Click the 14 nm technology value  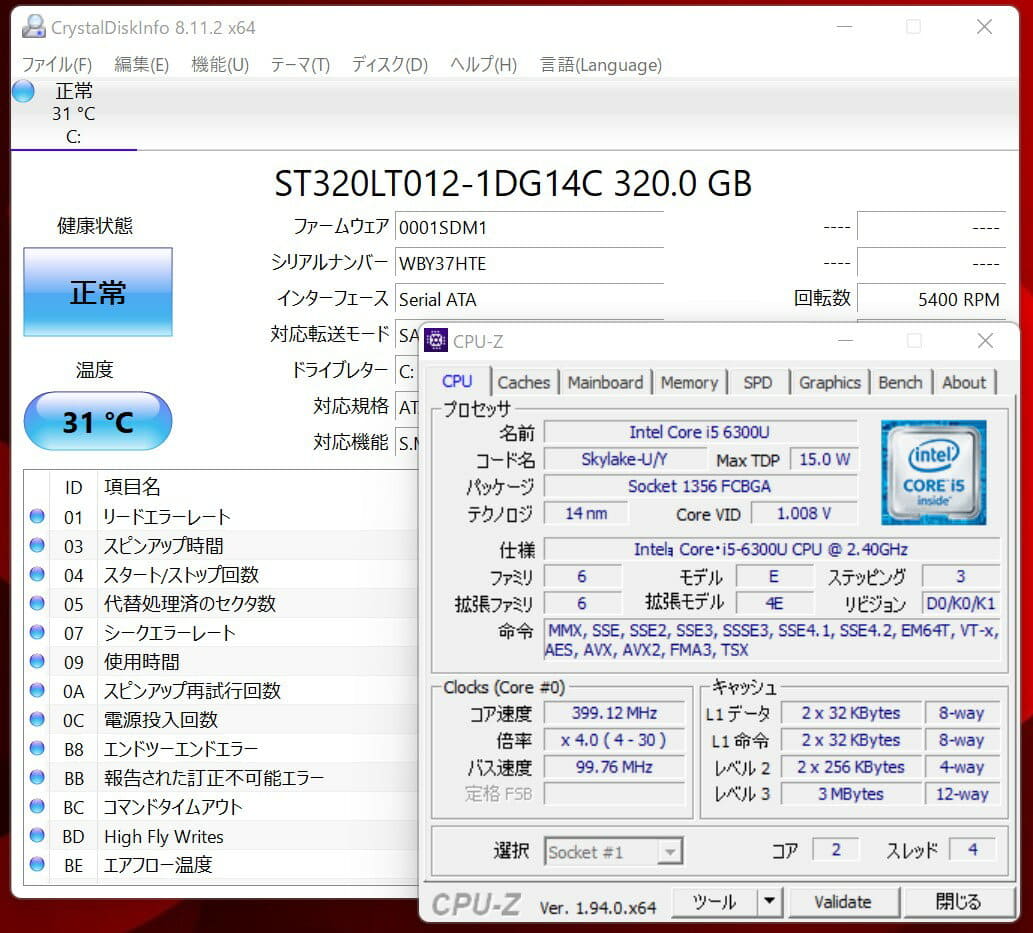click(x=586, y=513)
